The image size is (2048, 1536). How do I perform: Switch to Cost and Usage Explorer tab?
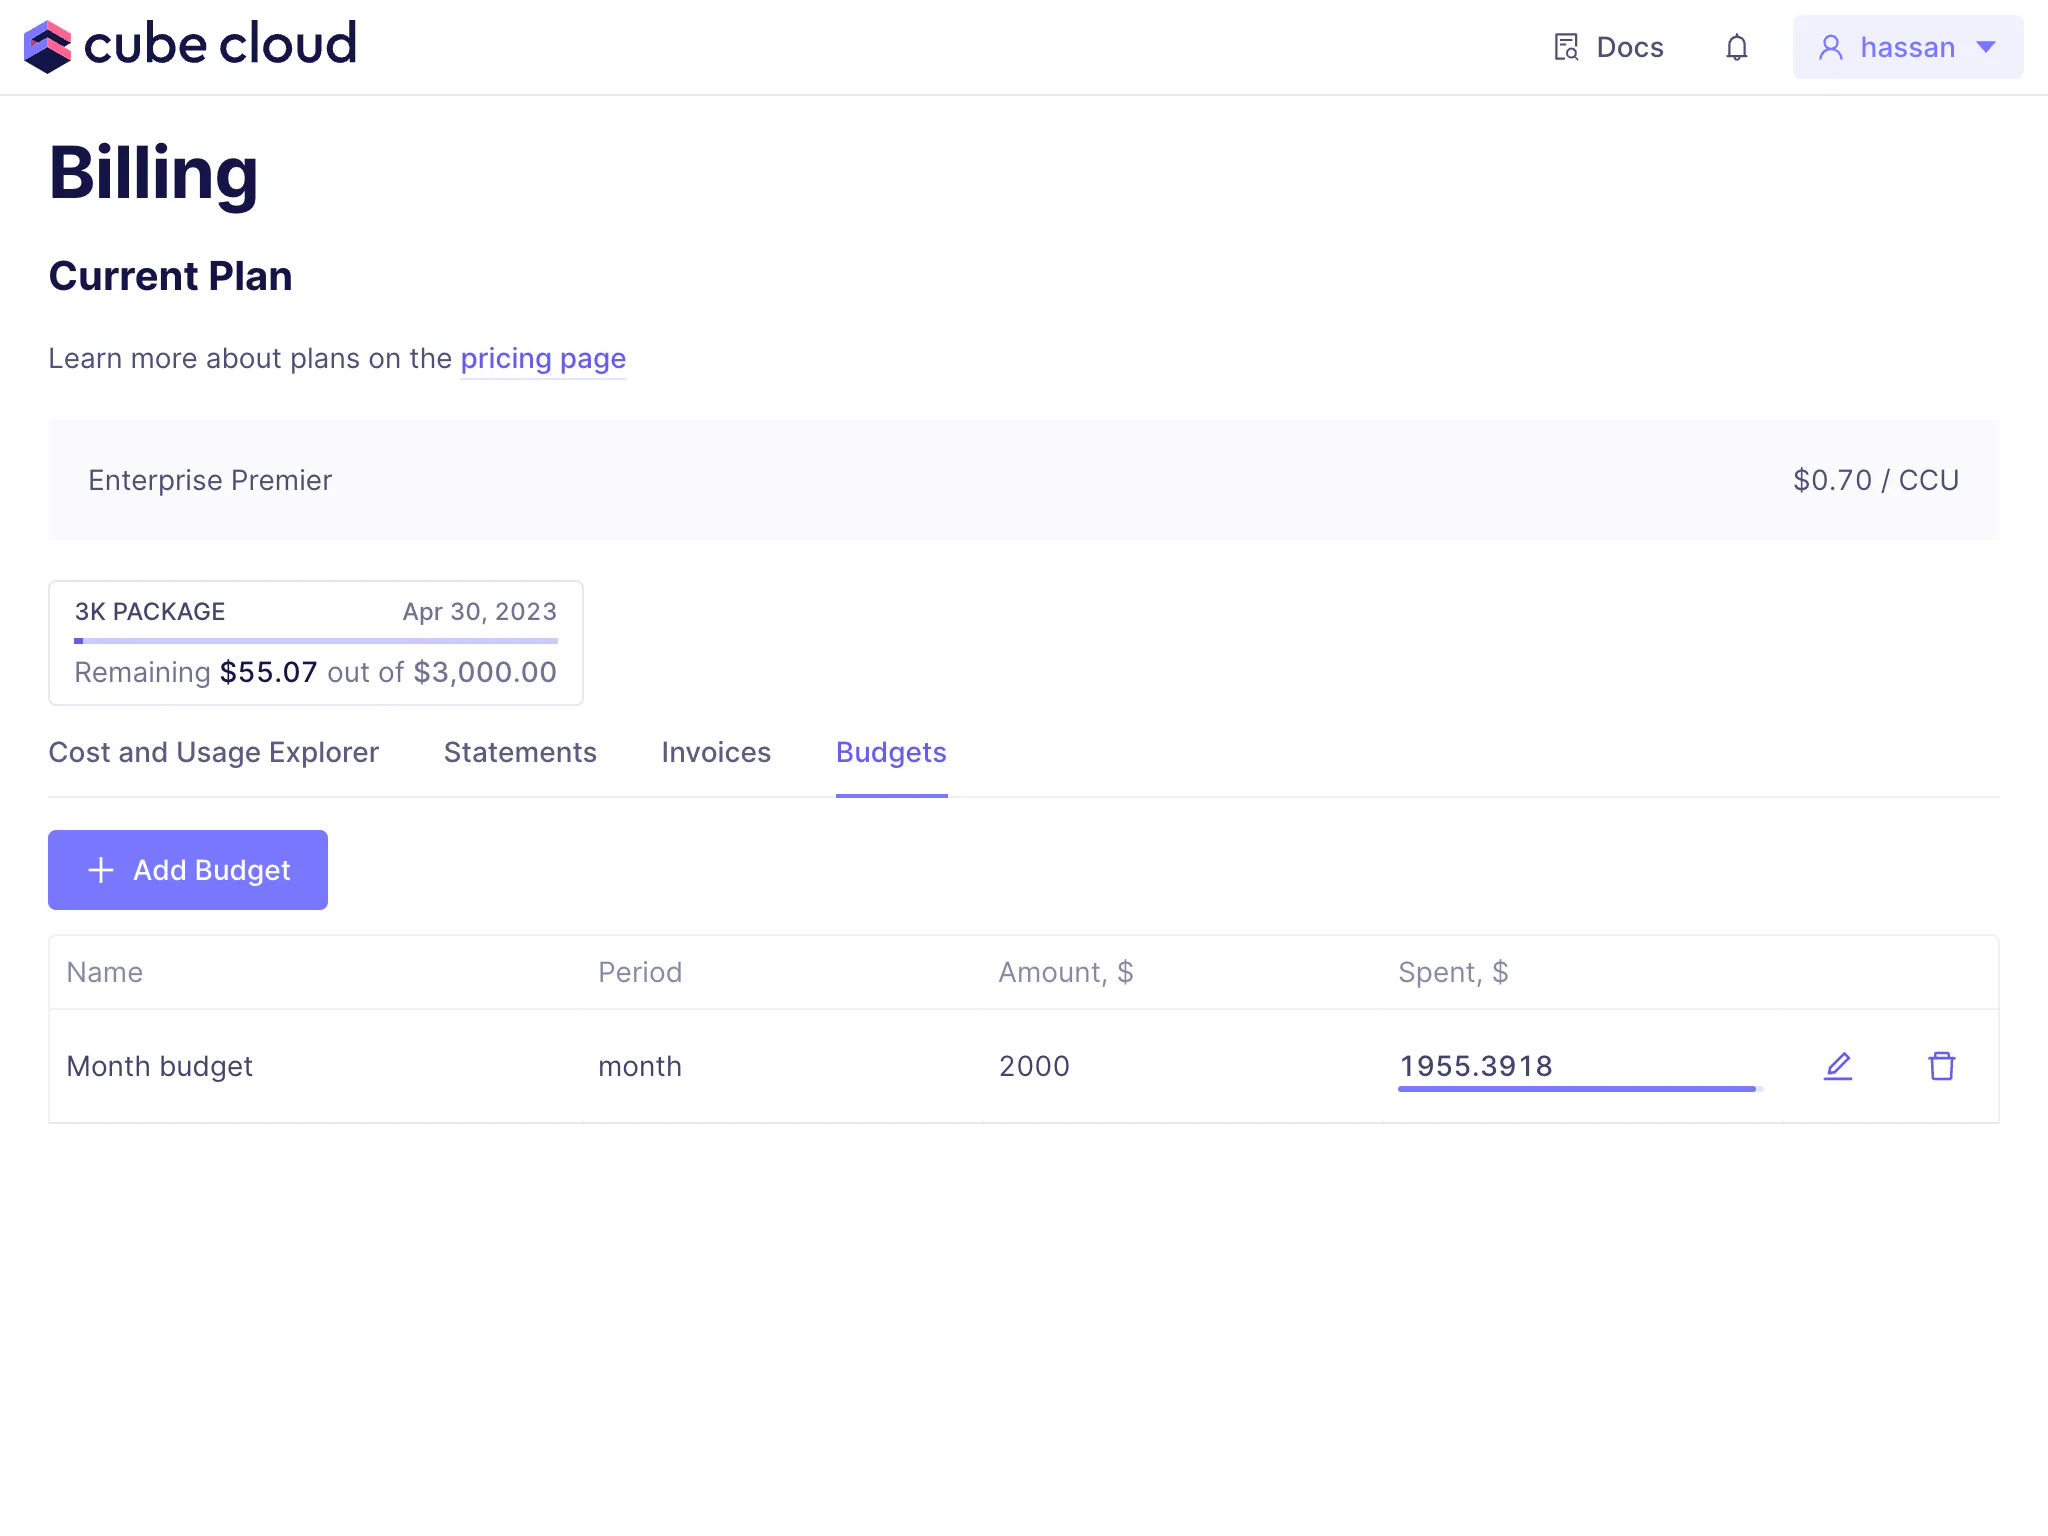click(213, 752)
